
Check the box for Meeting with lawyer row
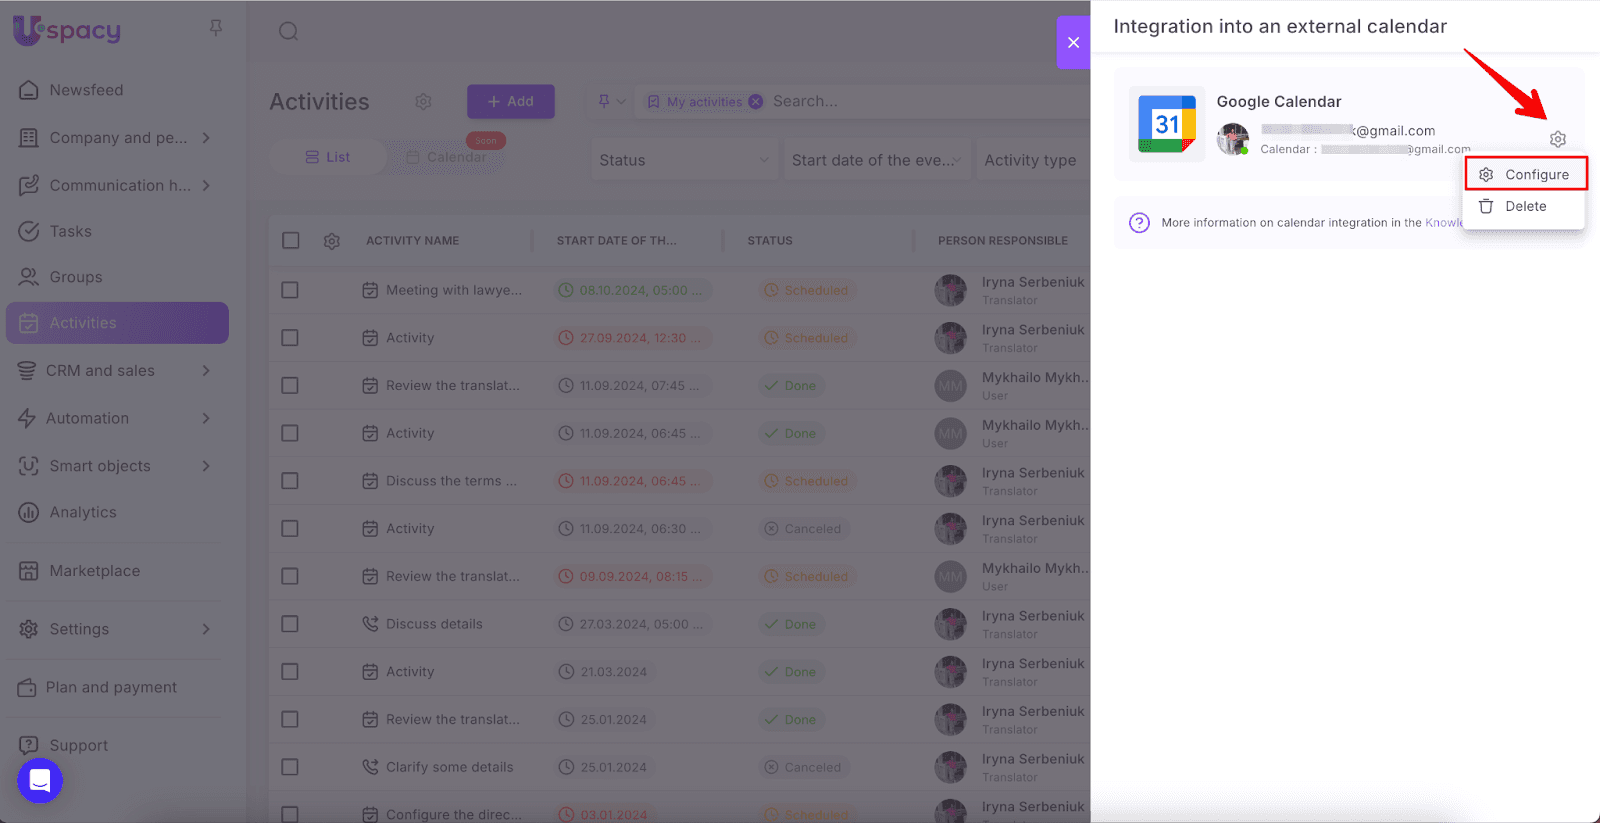coord(290,290)
